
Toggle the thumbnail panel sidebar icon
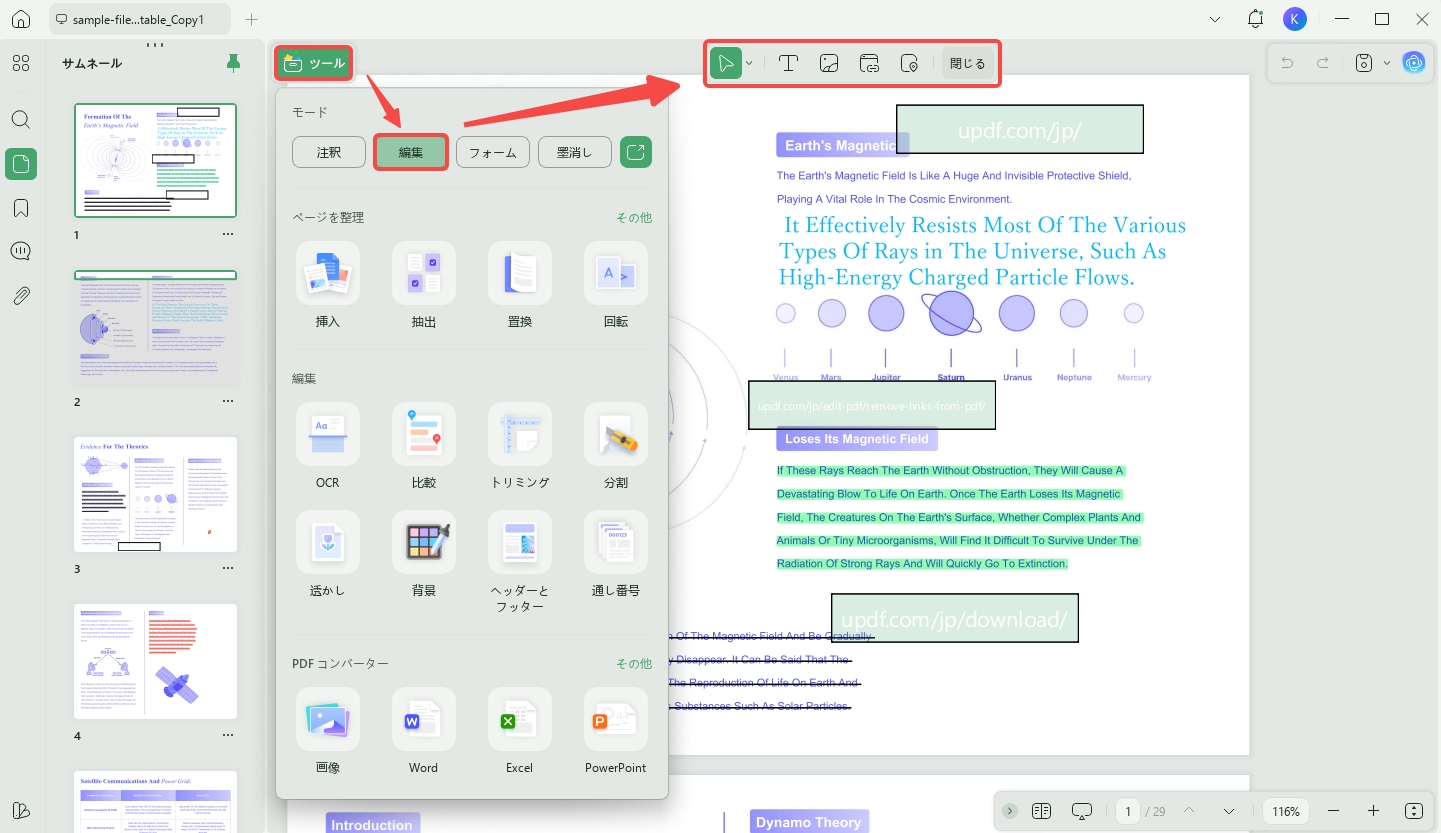pyautogui.click(x=21, y=164)
